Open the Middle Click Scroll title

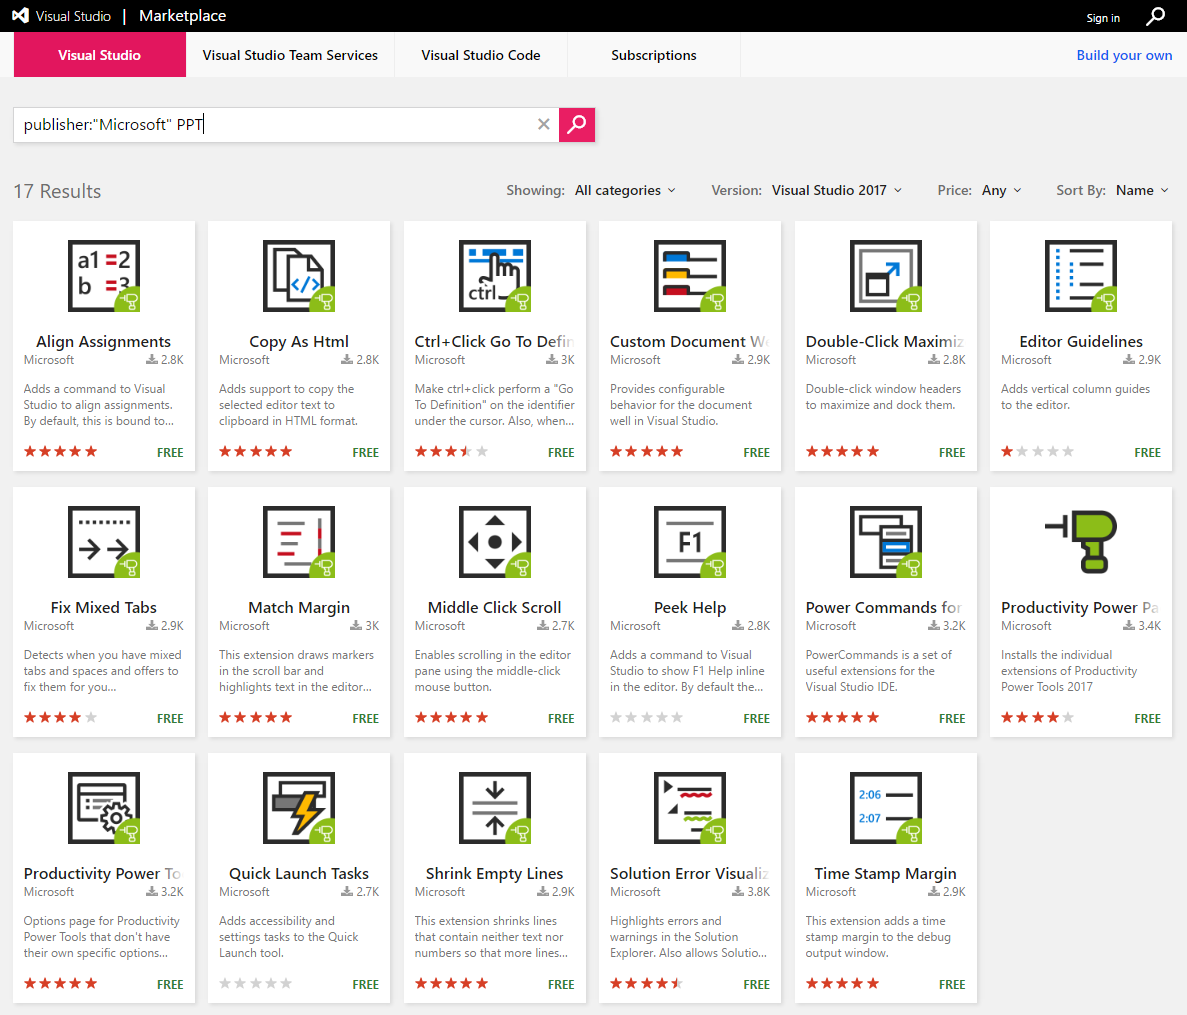494,607
